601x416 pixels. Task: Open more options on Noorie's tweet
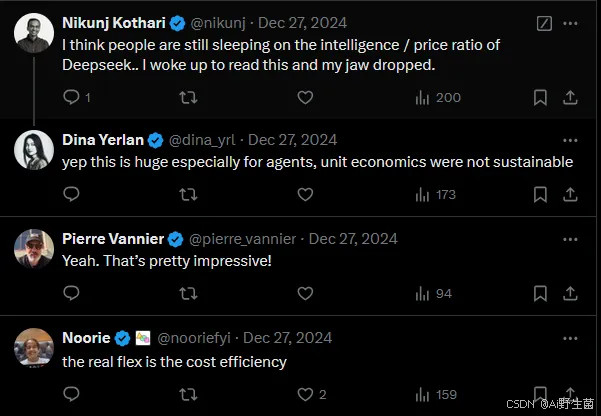[570, 337]
